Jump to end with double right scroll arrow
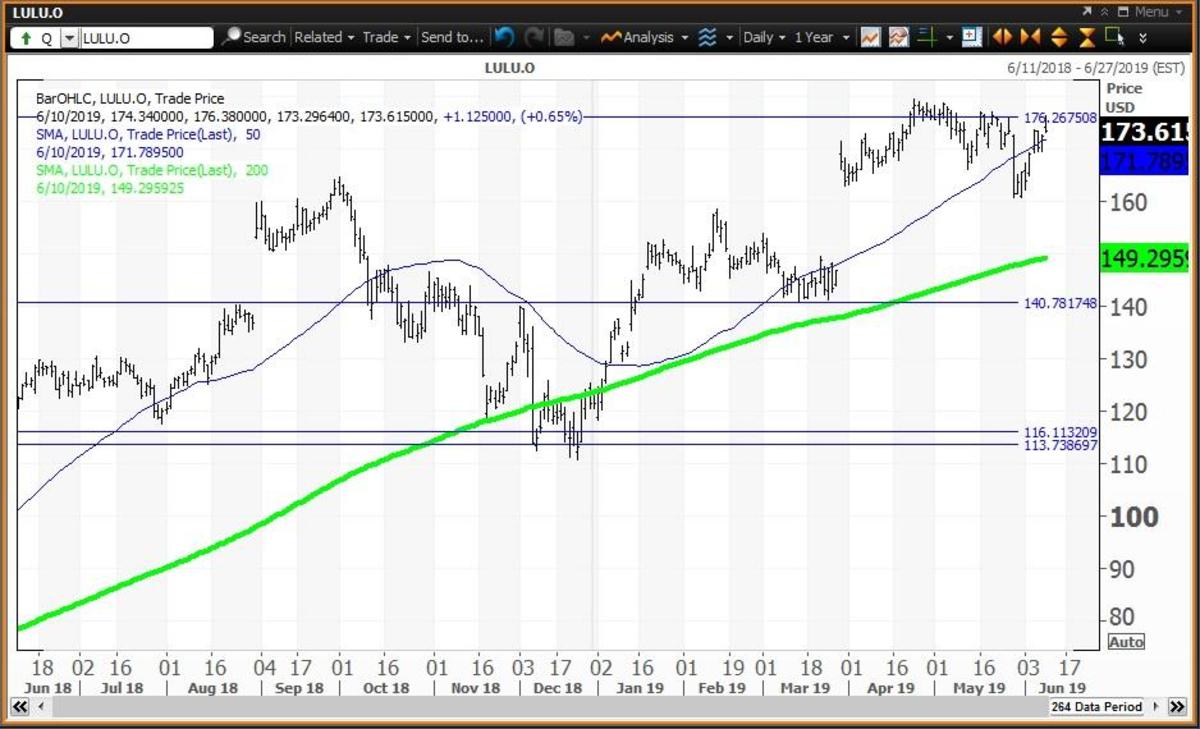The height and width of the screenshot is (729, 1200). point(1176,707)
